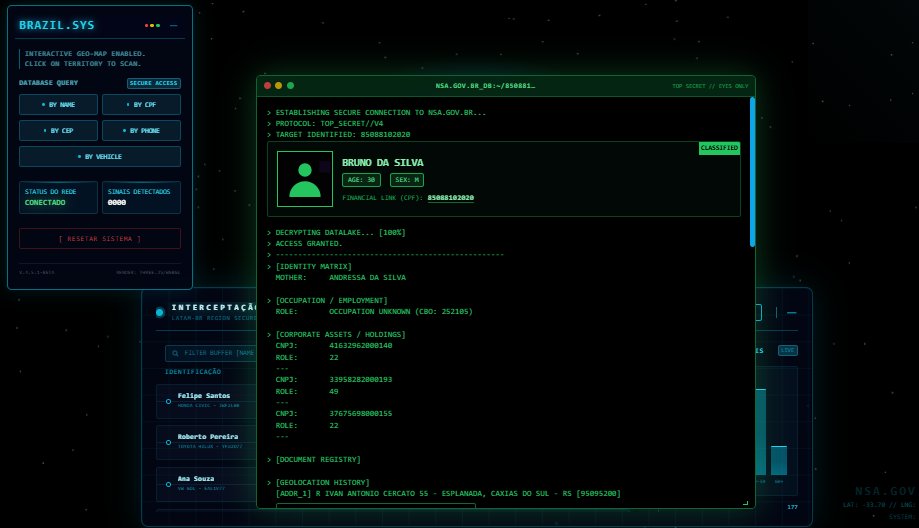
Task: Click the [GEOLOCATION HISTORY] section heading
Action: point(322,482)
